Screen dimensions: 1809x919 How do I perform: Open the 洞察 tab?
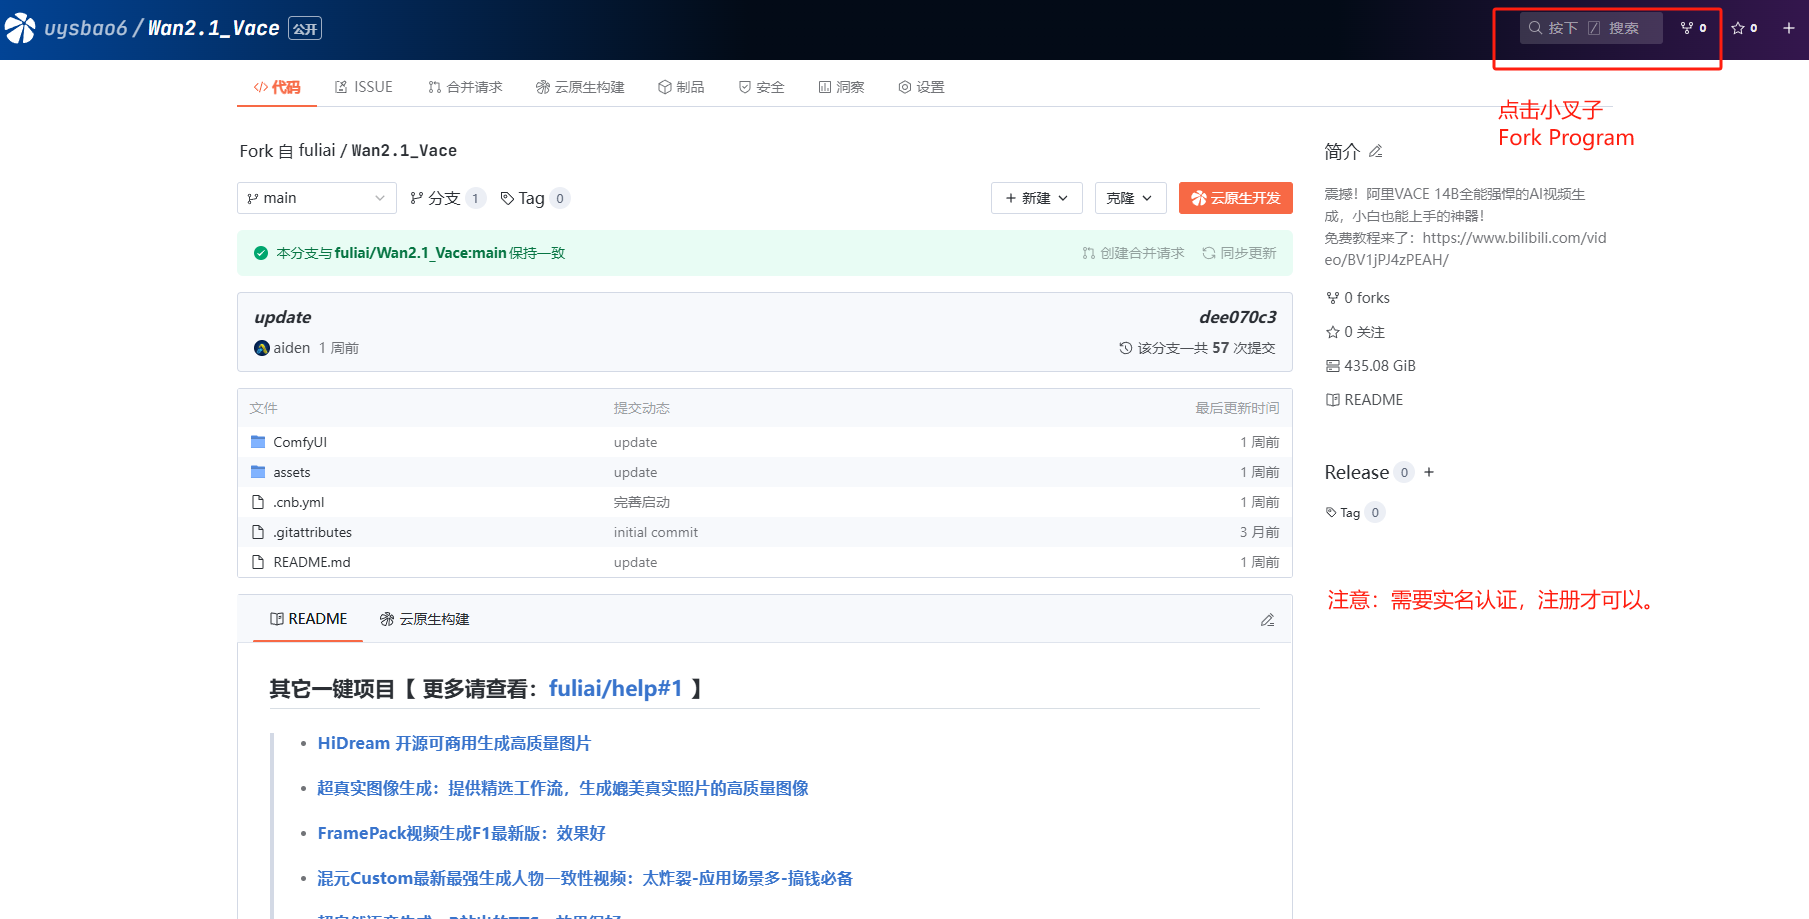(x=841, y=87)
